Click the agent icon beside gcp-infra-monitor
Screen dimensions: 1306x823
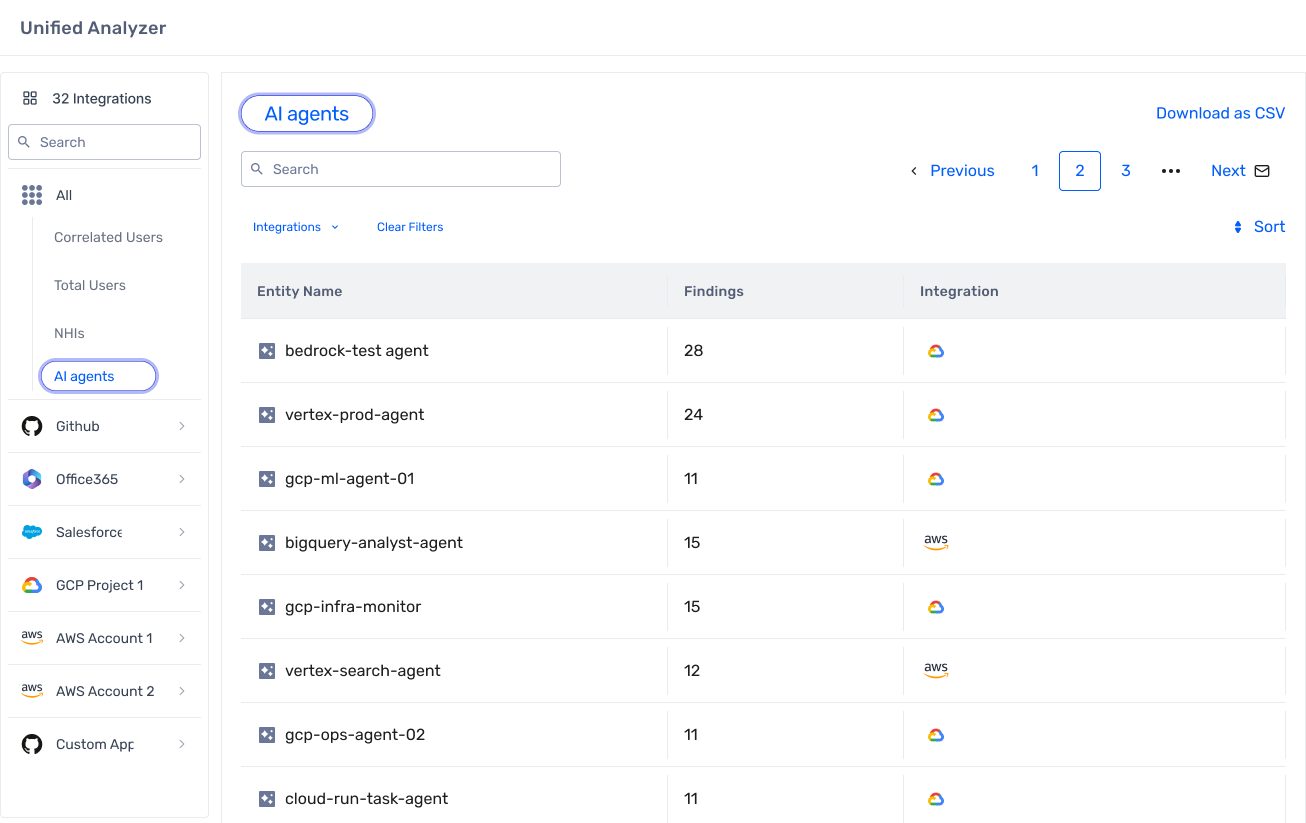(x=267, y=607)
